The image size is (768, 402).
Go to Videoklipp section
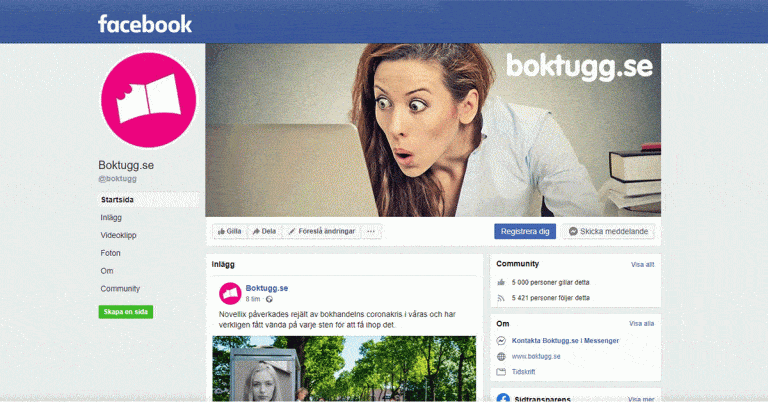click(x=119, y=236)
